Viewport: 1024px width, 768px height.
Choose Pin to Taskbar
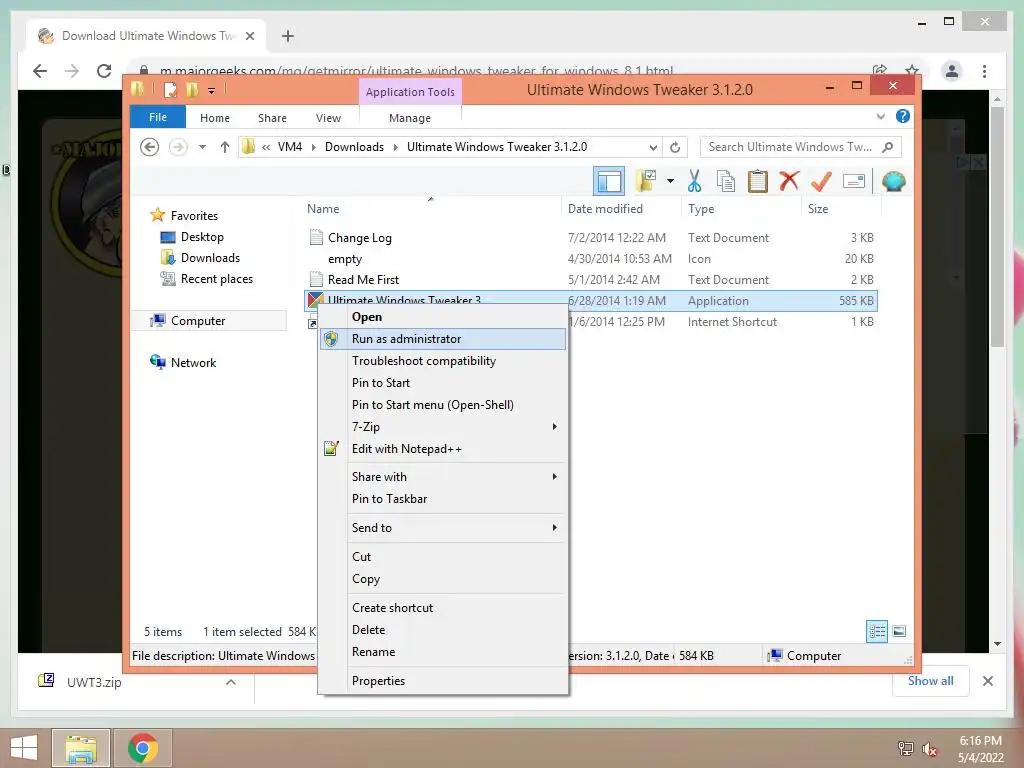coord(443,499)
